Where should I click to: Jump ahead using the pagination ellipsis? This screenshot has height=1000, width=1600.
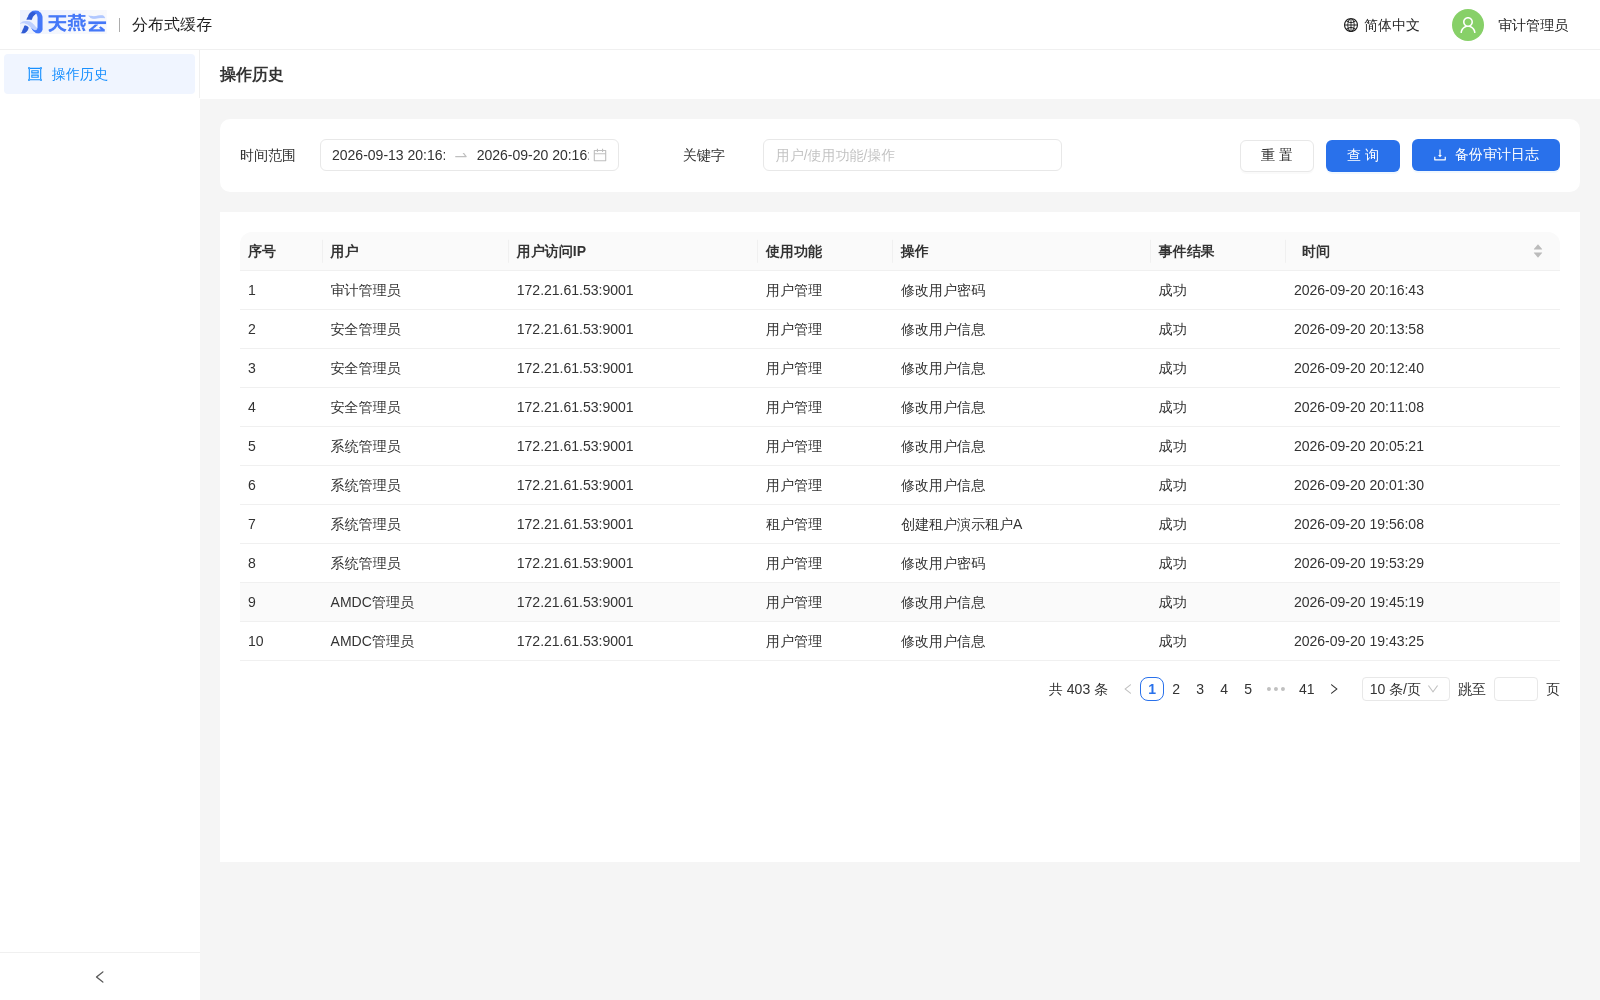click(1276, 689)
